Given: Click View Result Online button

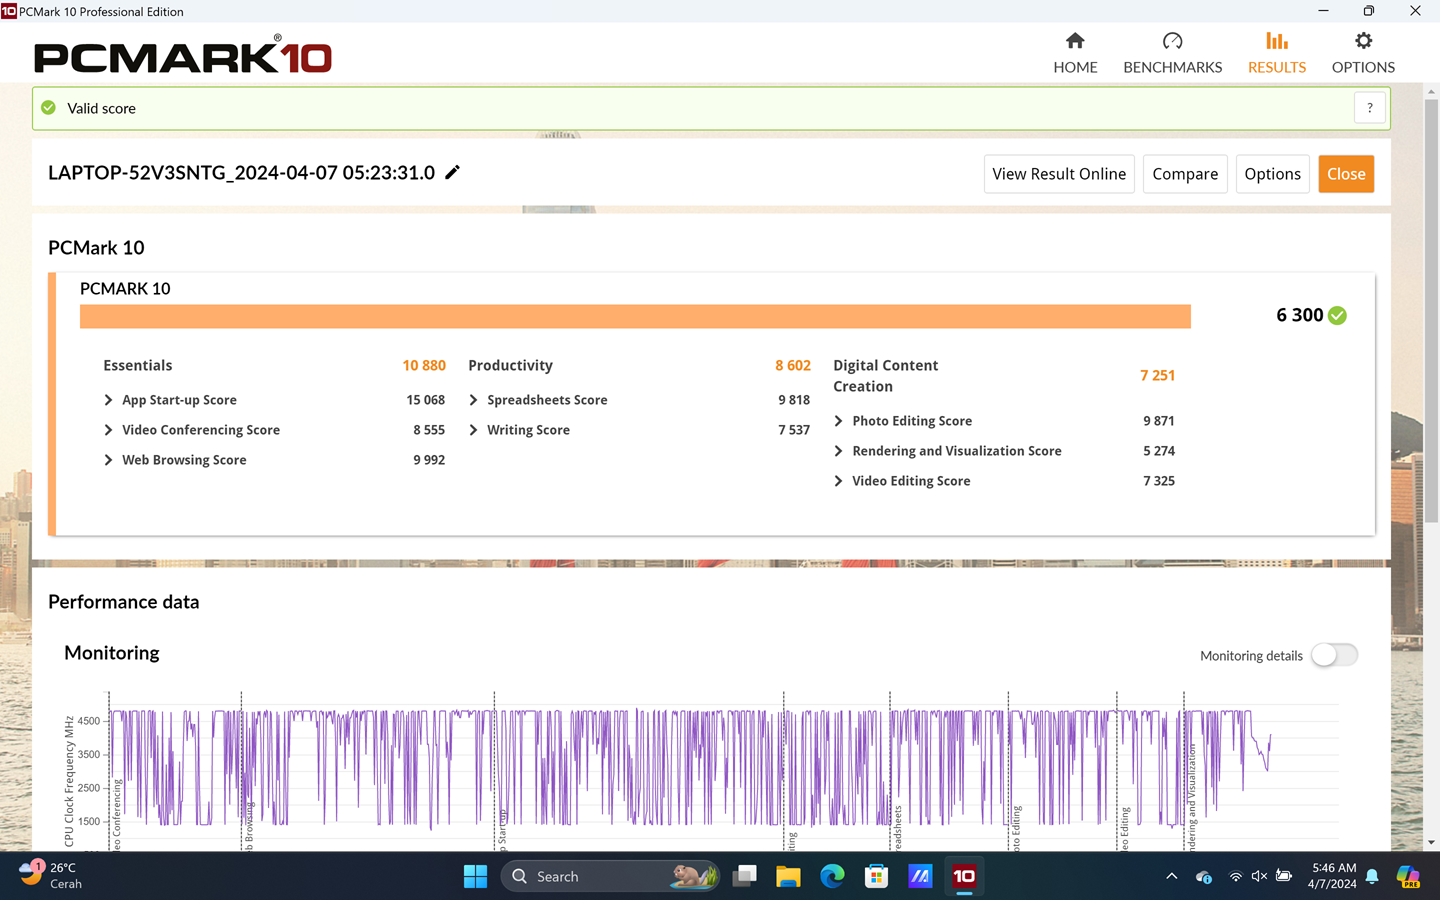Looking at the screenshot, I should coord(1059,174).
